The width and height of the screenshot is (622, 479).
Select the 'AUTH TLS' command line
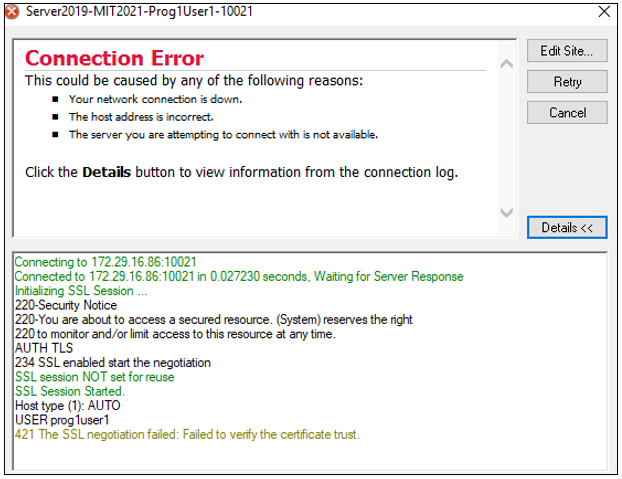(x=43, y=349)
